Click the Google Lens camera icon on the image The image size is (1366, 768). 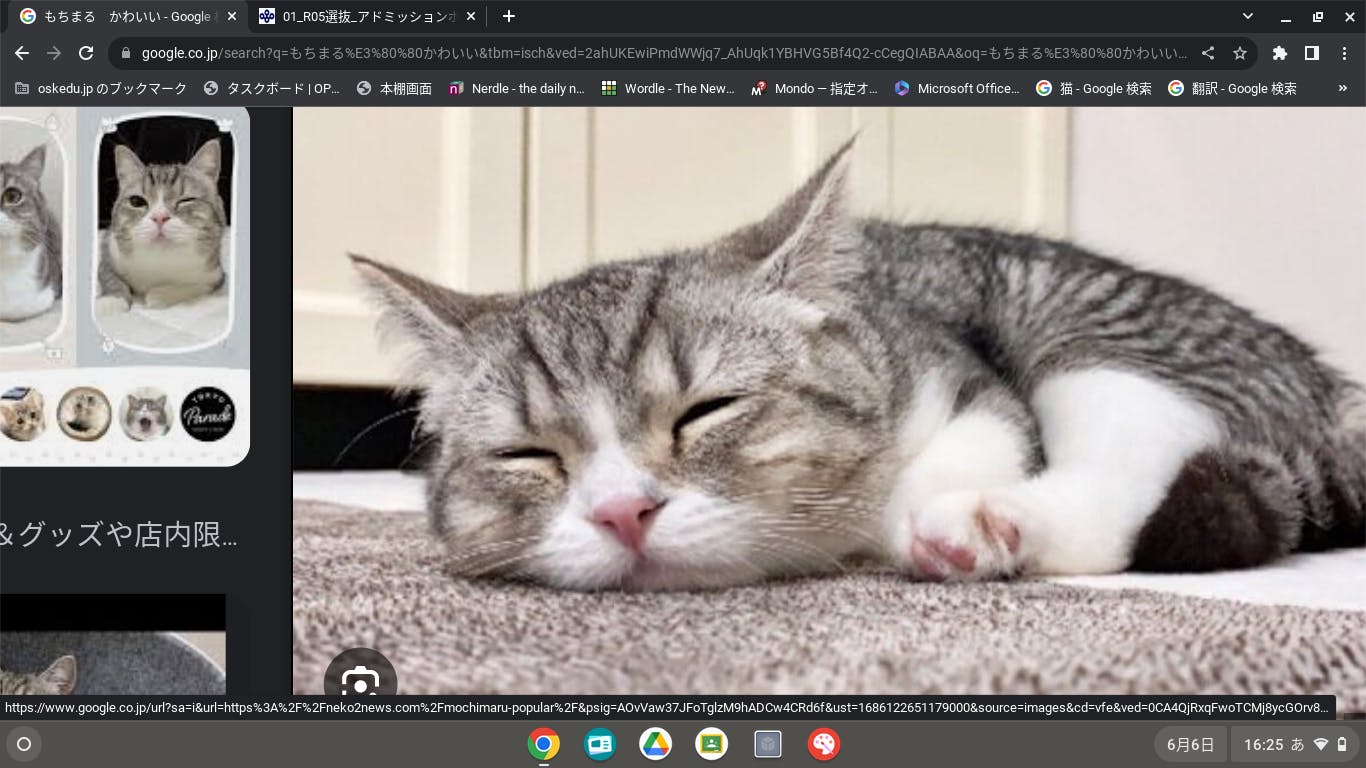[x=360, y=682]
